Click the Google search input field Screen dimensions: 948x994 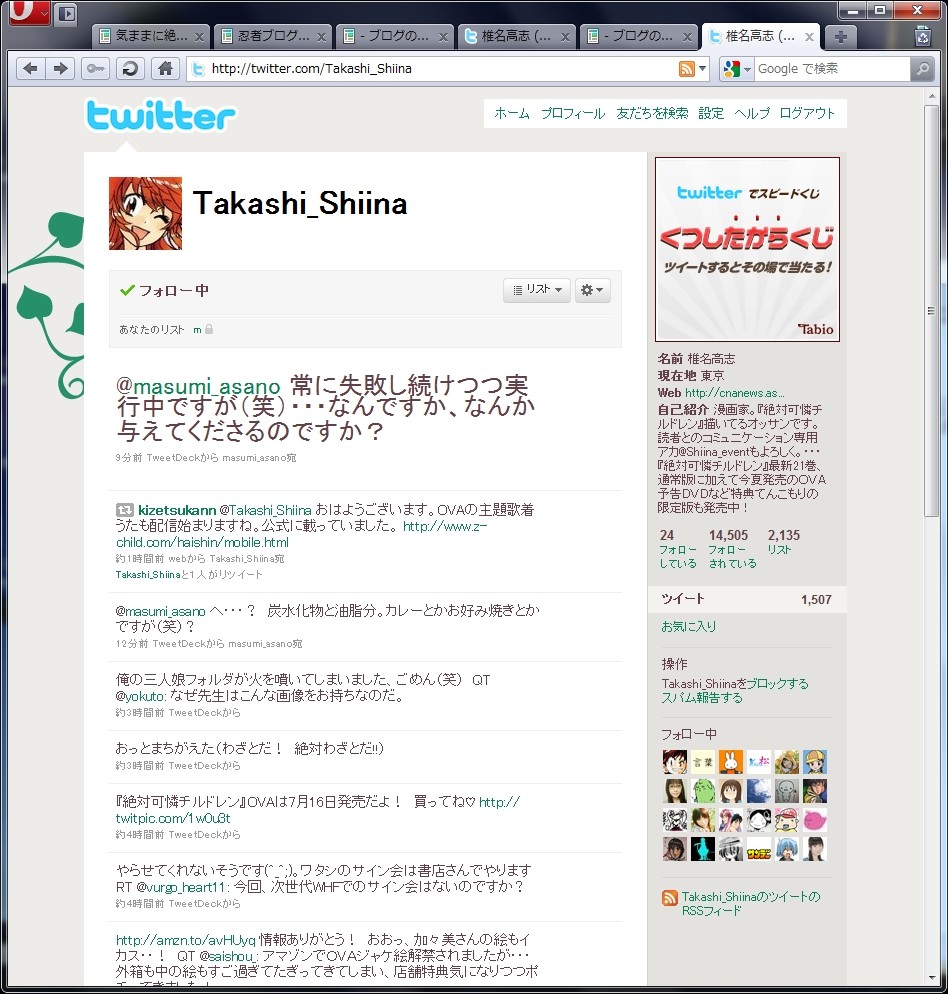pos(832,68)
